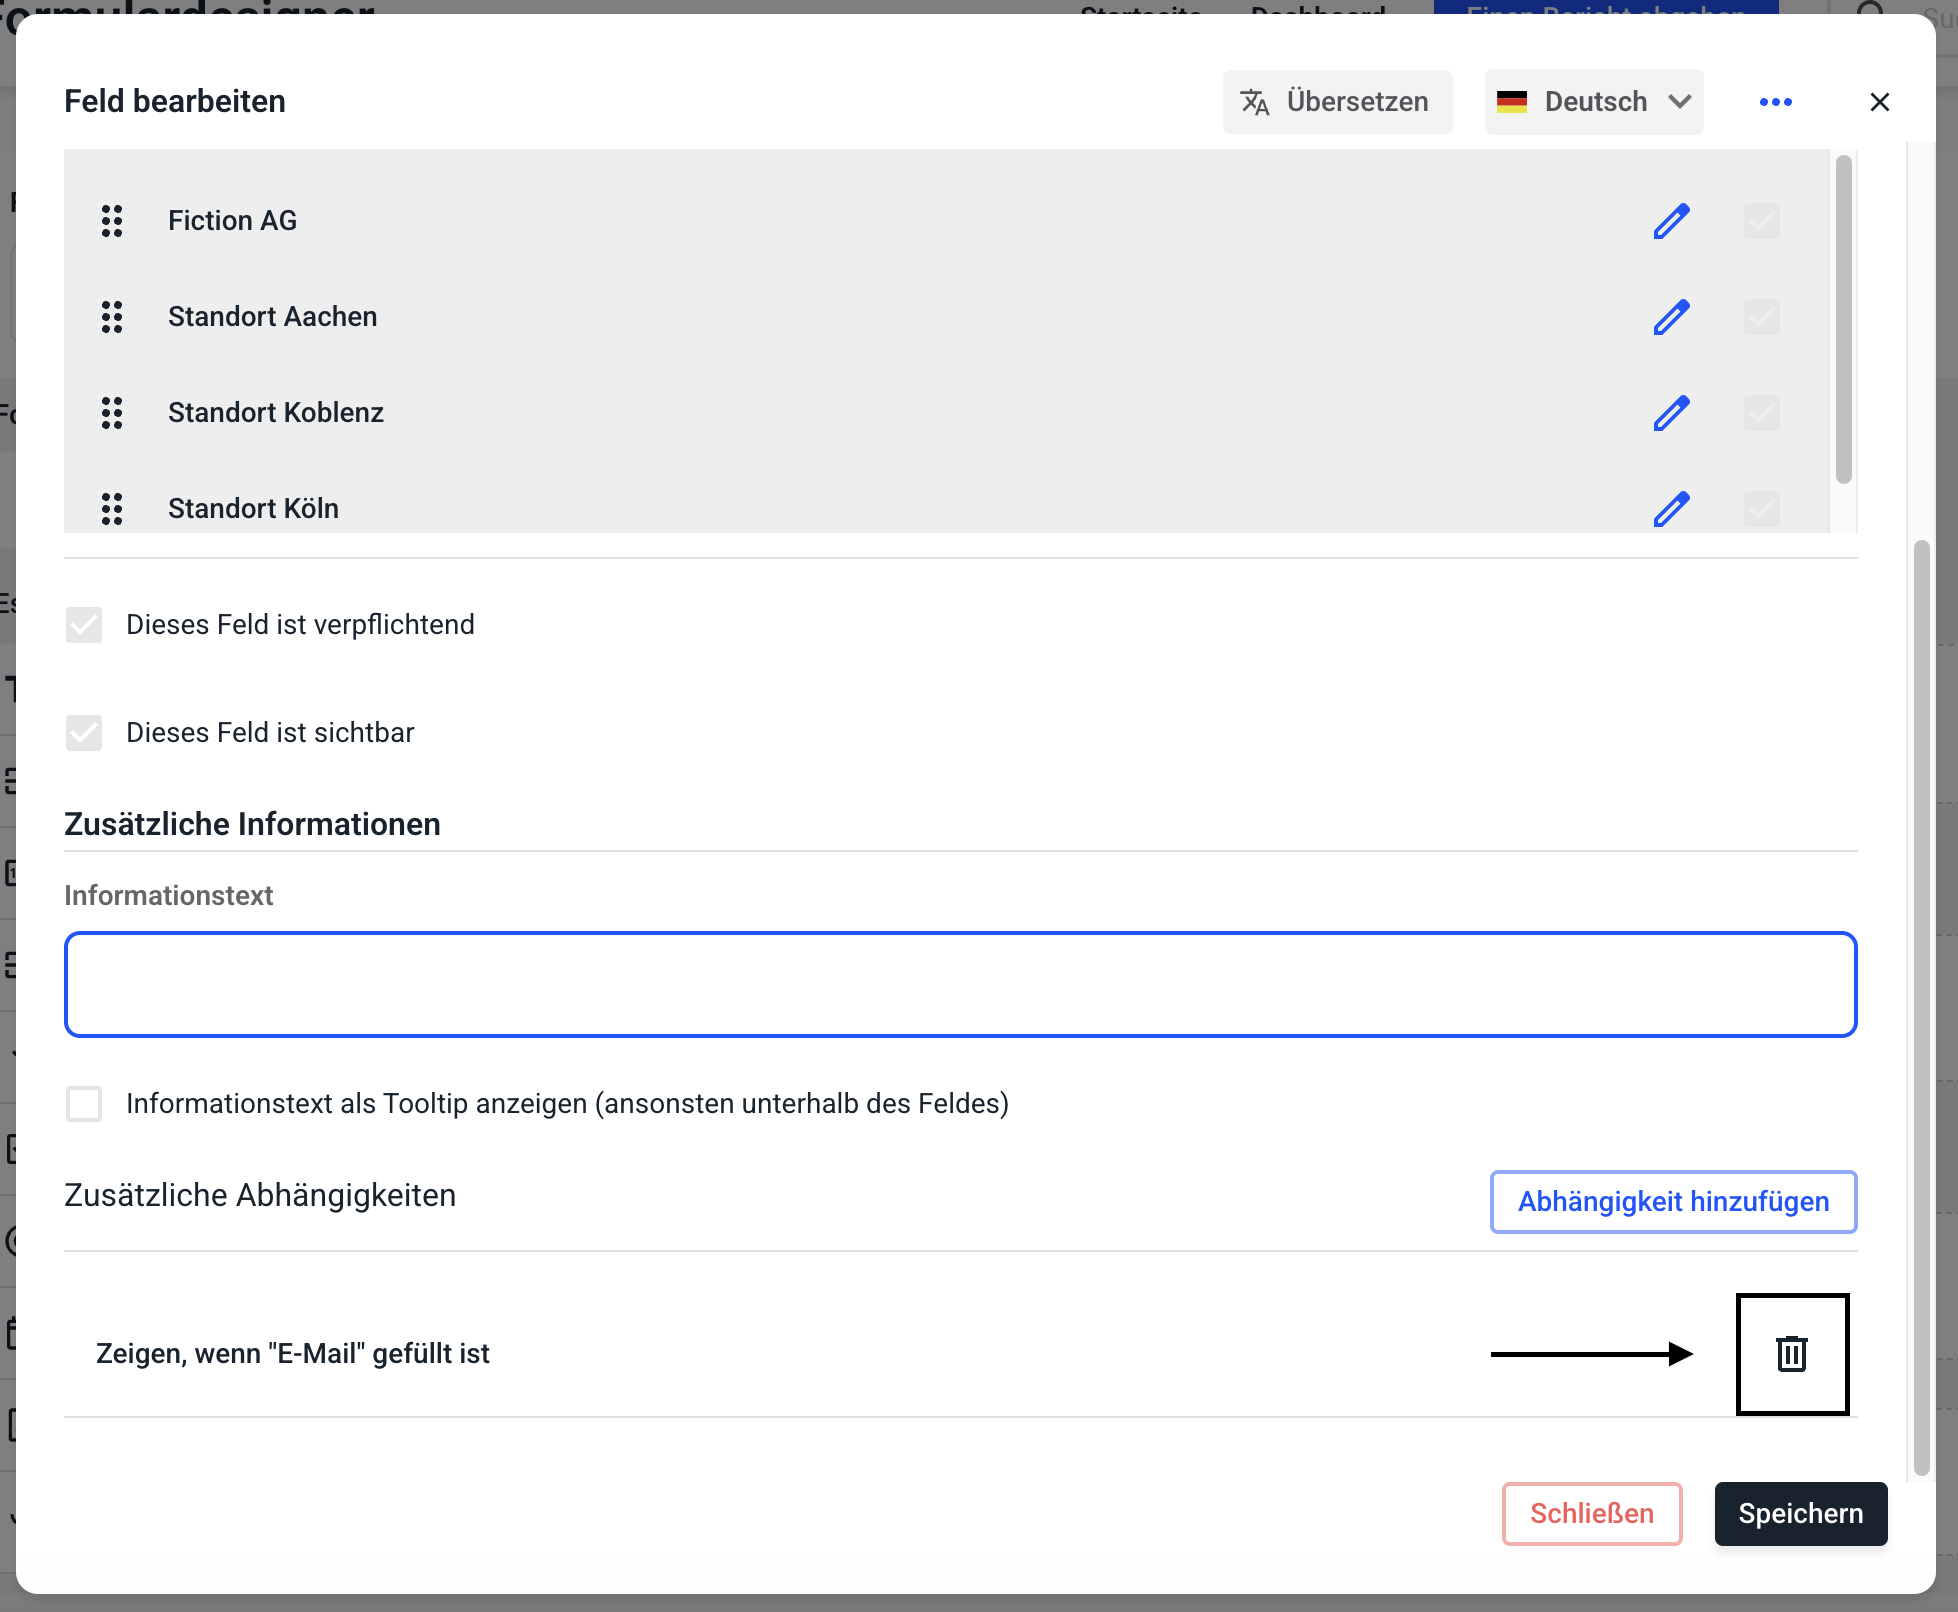Toggle the checkbox next to Standort Aachen
The width and height of the screenshot is (1958, 1612).
pos(1761,317)
